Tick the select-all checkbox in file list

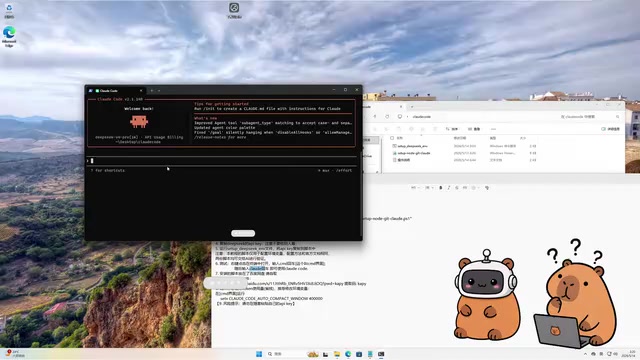(392, 138)
